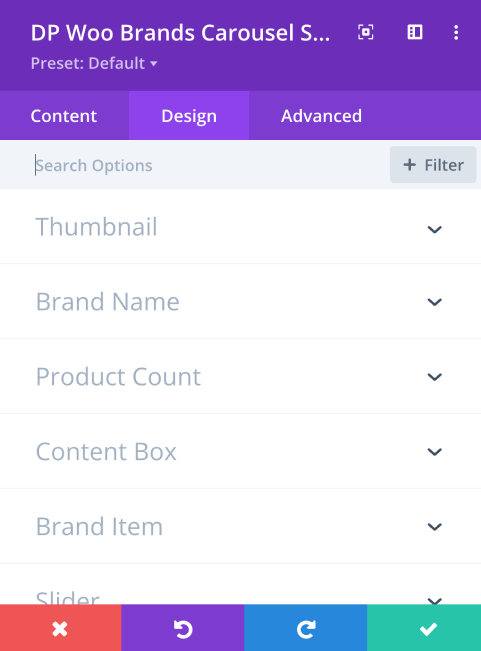Click the plus icon in the Filter button

[x=410, y=165]
